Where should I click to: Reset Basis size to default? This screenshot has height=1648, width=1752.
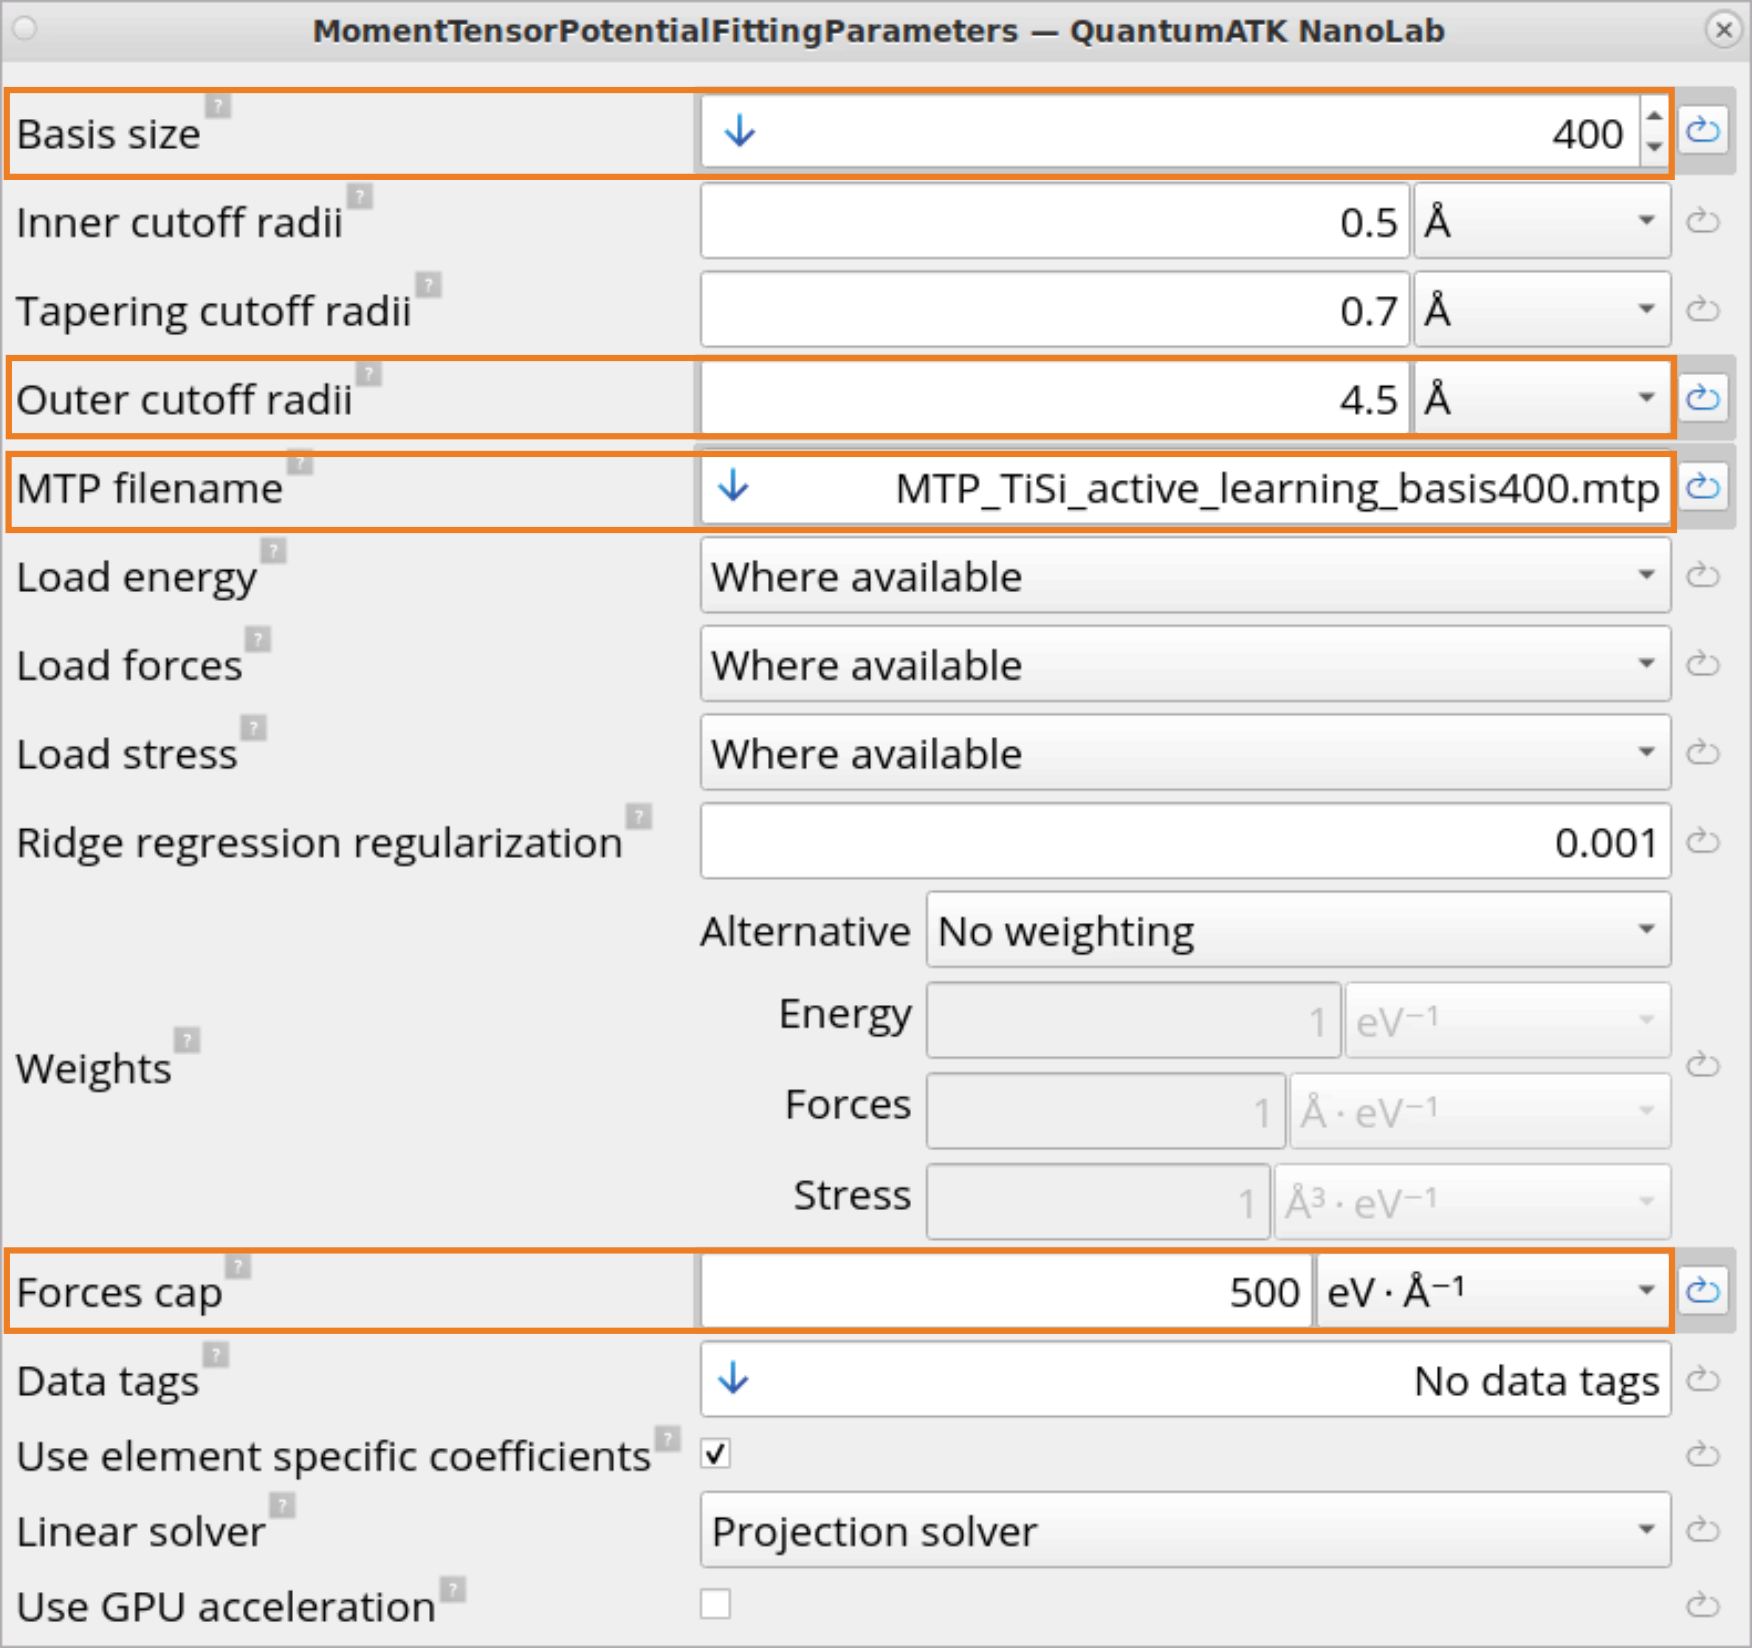[1703, 131]
